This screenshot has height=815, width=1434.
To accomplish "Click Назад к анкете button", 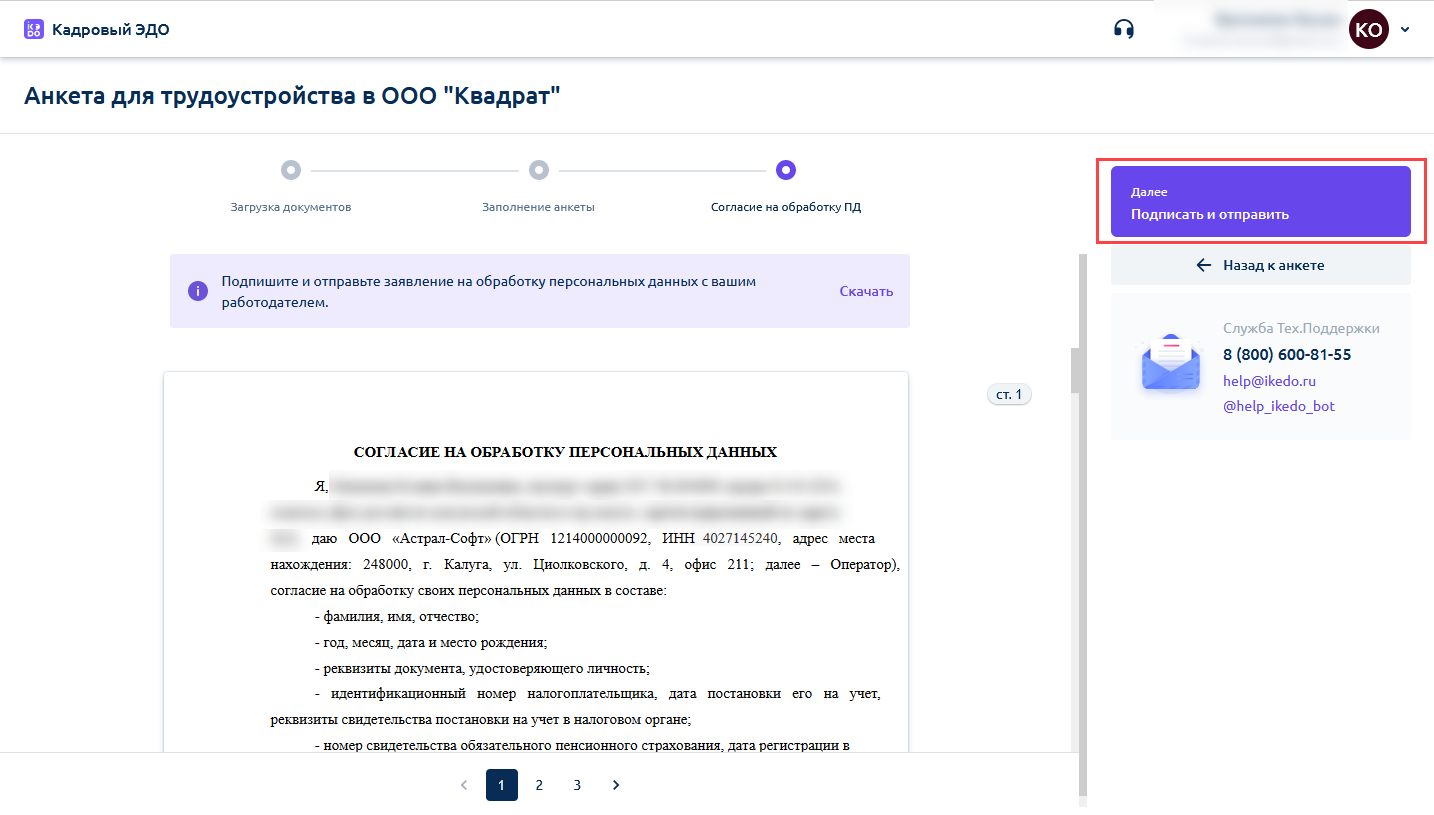I will [1260, 265].
